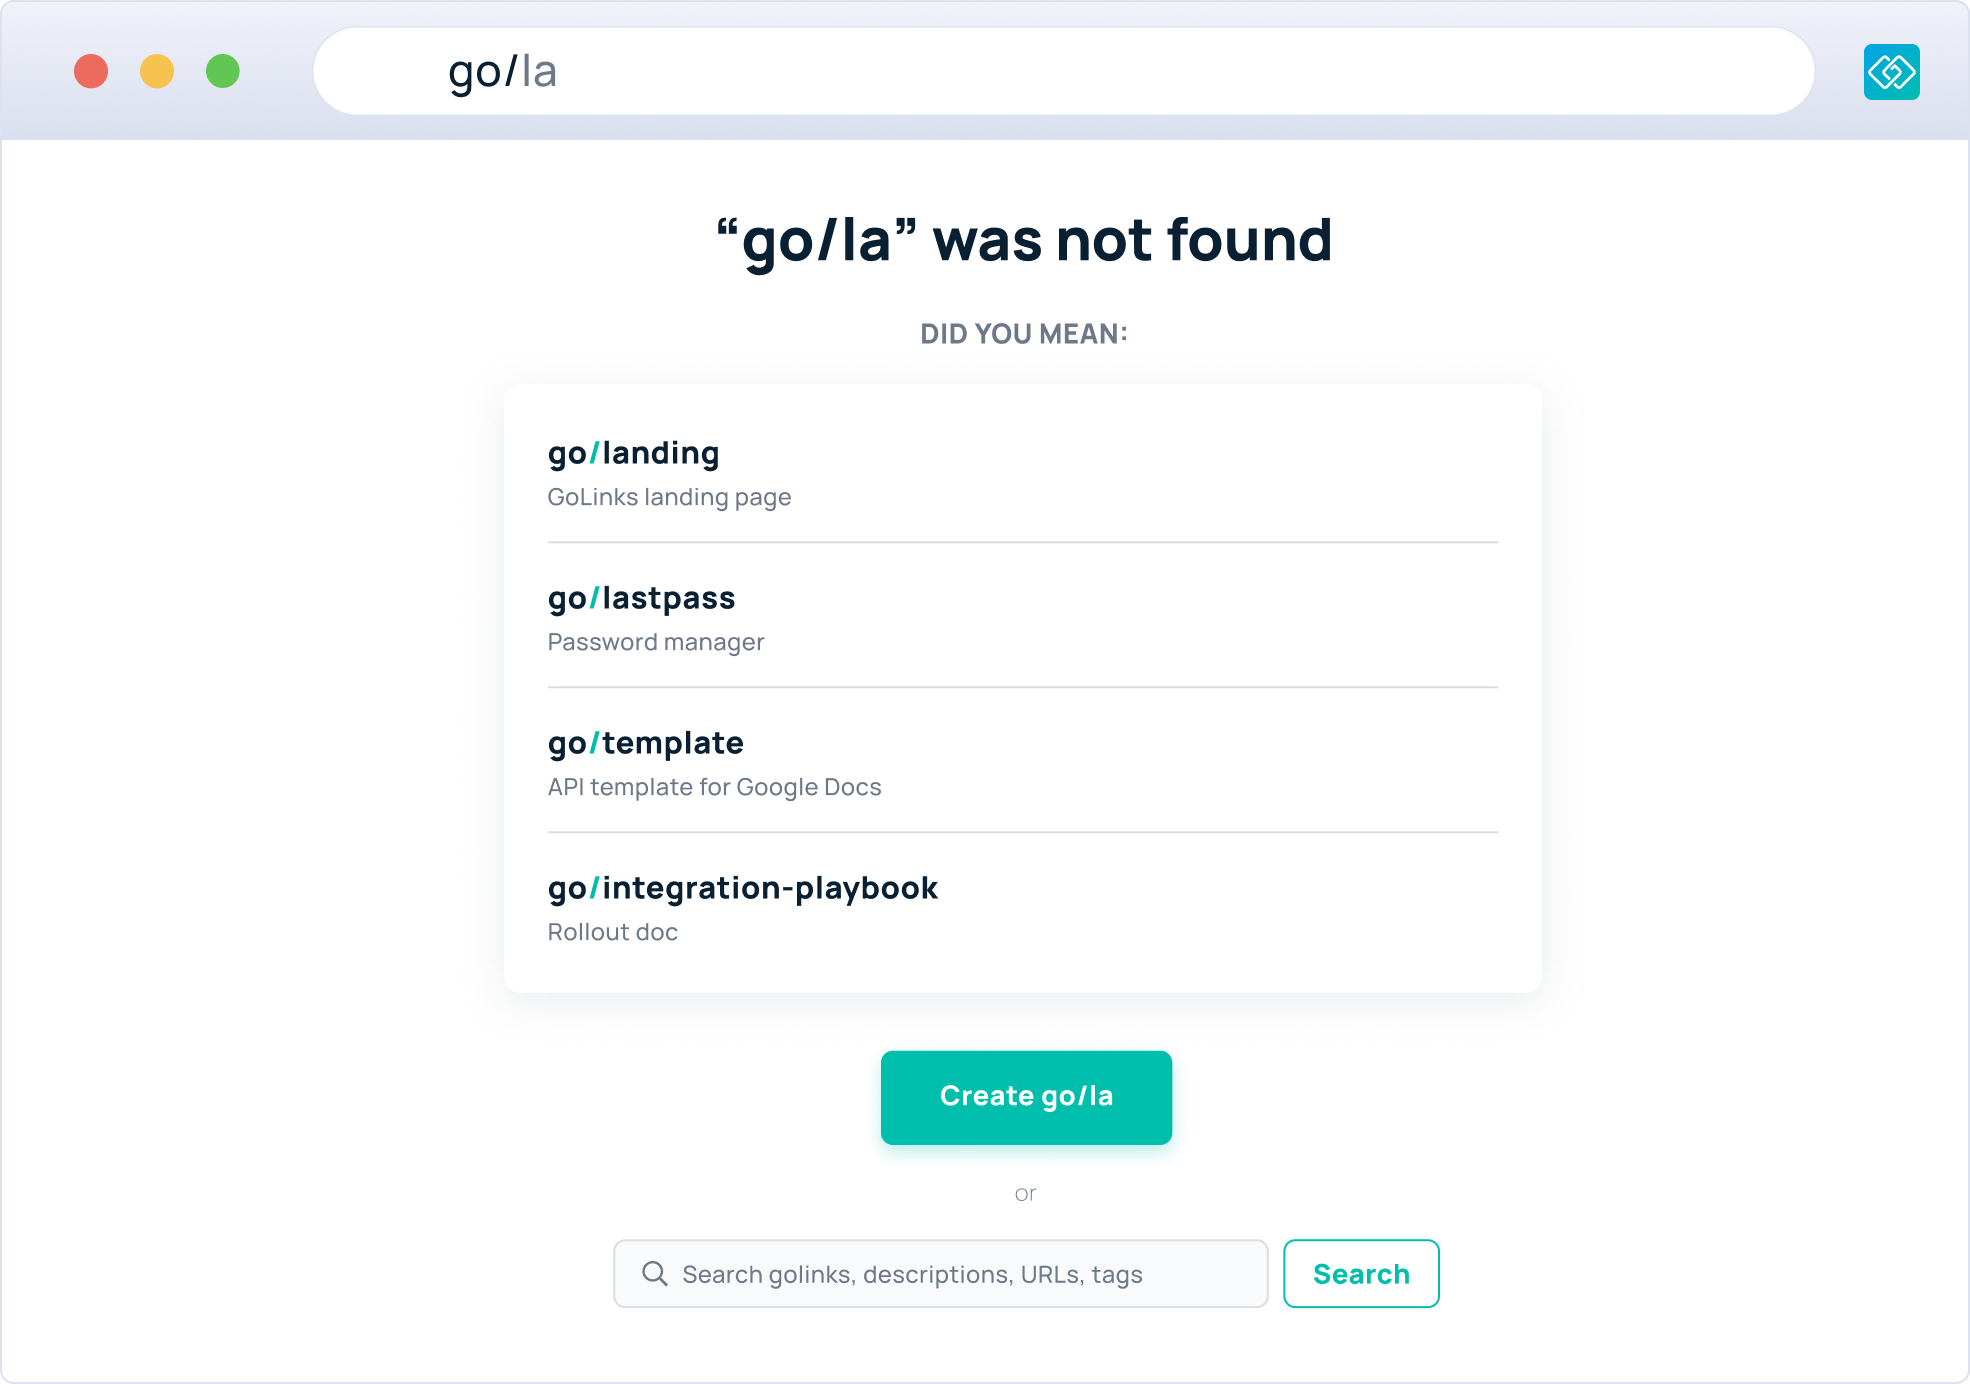Open the go/template suggestion
The width and height of the screenshot is (1970, 1384).
pyautogui.click(x=645, y=742)
